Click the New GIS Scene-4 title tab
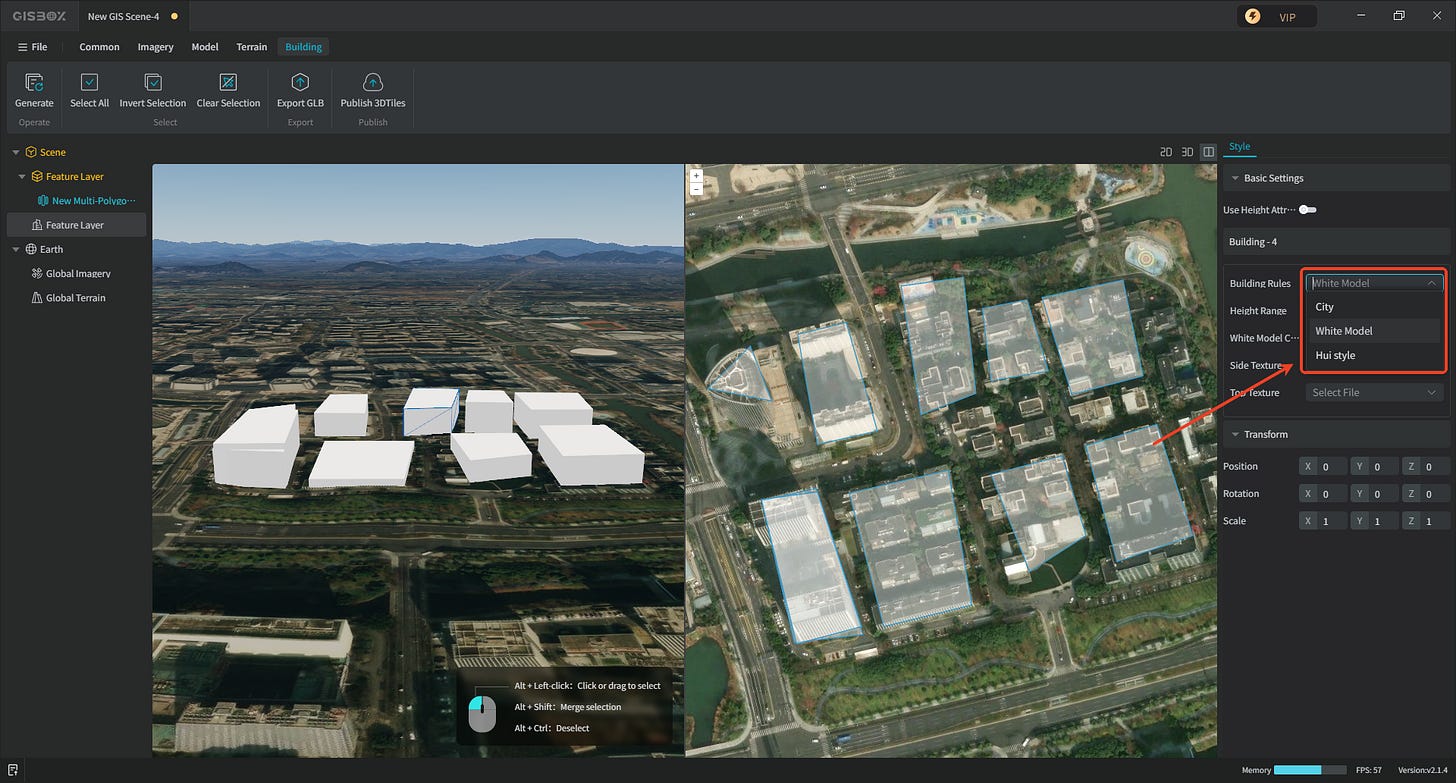Viewport: 1456px width, 783px height. pos(133,16)
